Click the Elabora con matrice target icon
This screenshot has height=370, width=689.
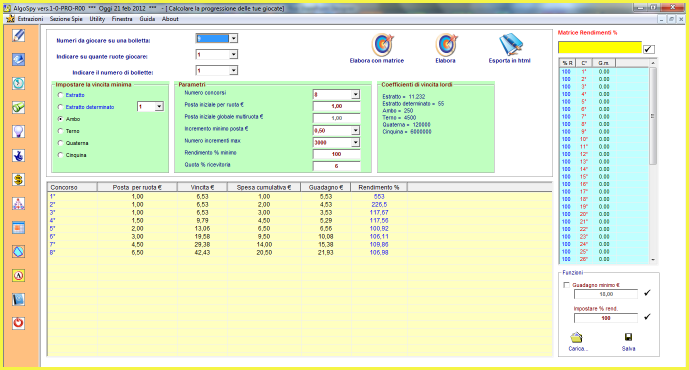[382, 45]
